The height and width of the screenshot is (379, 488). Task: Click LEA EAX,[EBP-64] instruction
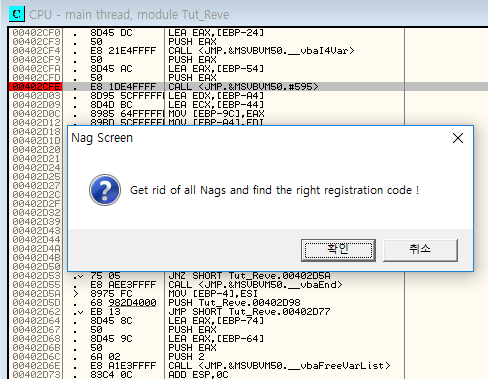[216, 339]
